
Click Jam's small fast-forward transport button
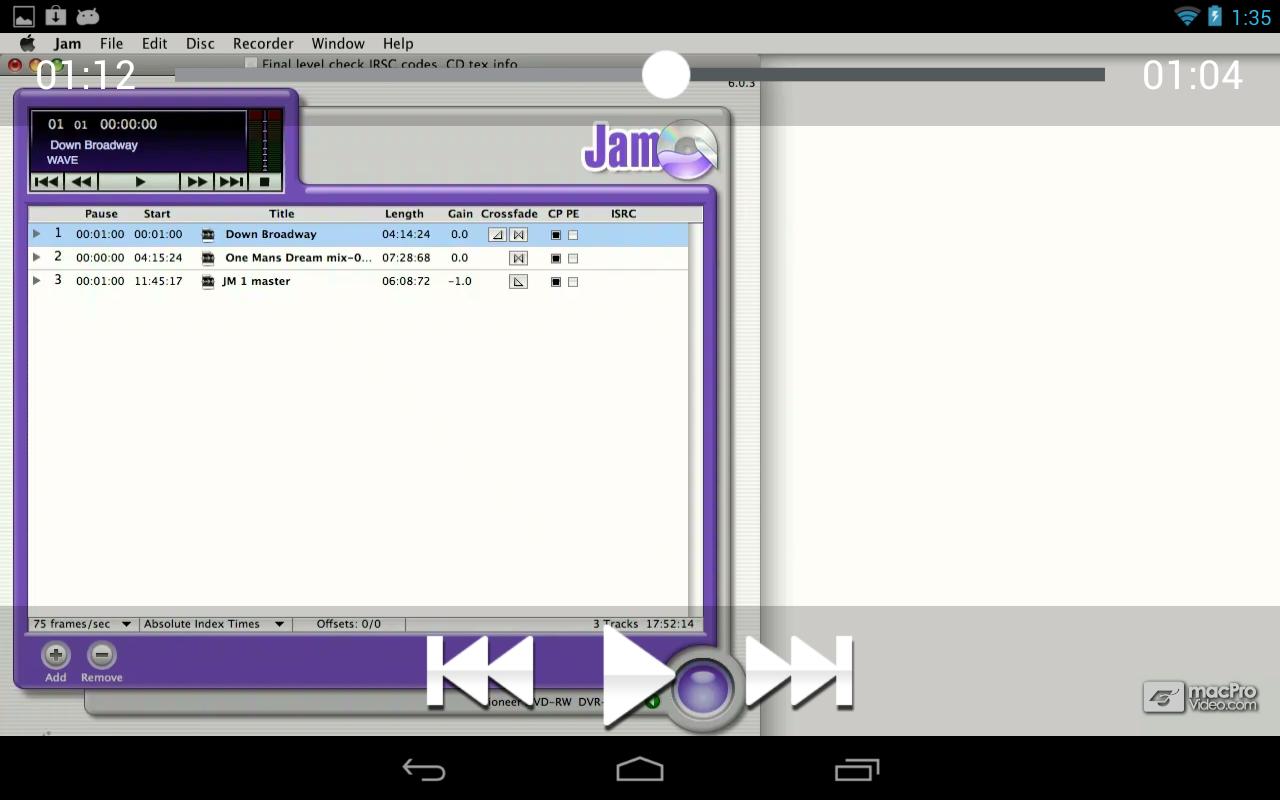coord(197,181)
